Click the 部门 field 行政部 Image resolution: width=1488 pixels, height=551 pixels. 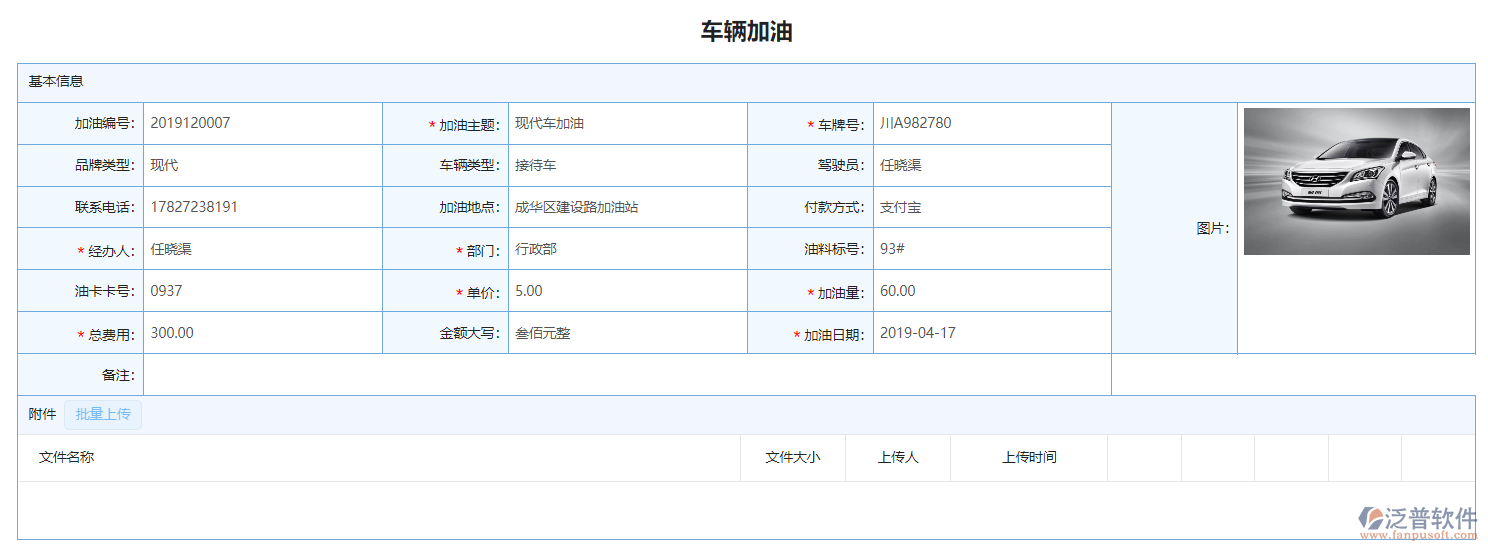point(627,249)
